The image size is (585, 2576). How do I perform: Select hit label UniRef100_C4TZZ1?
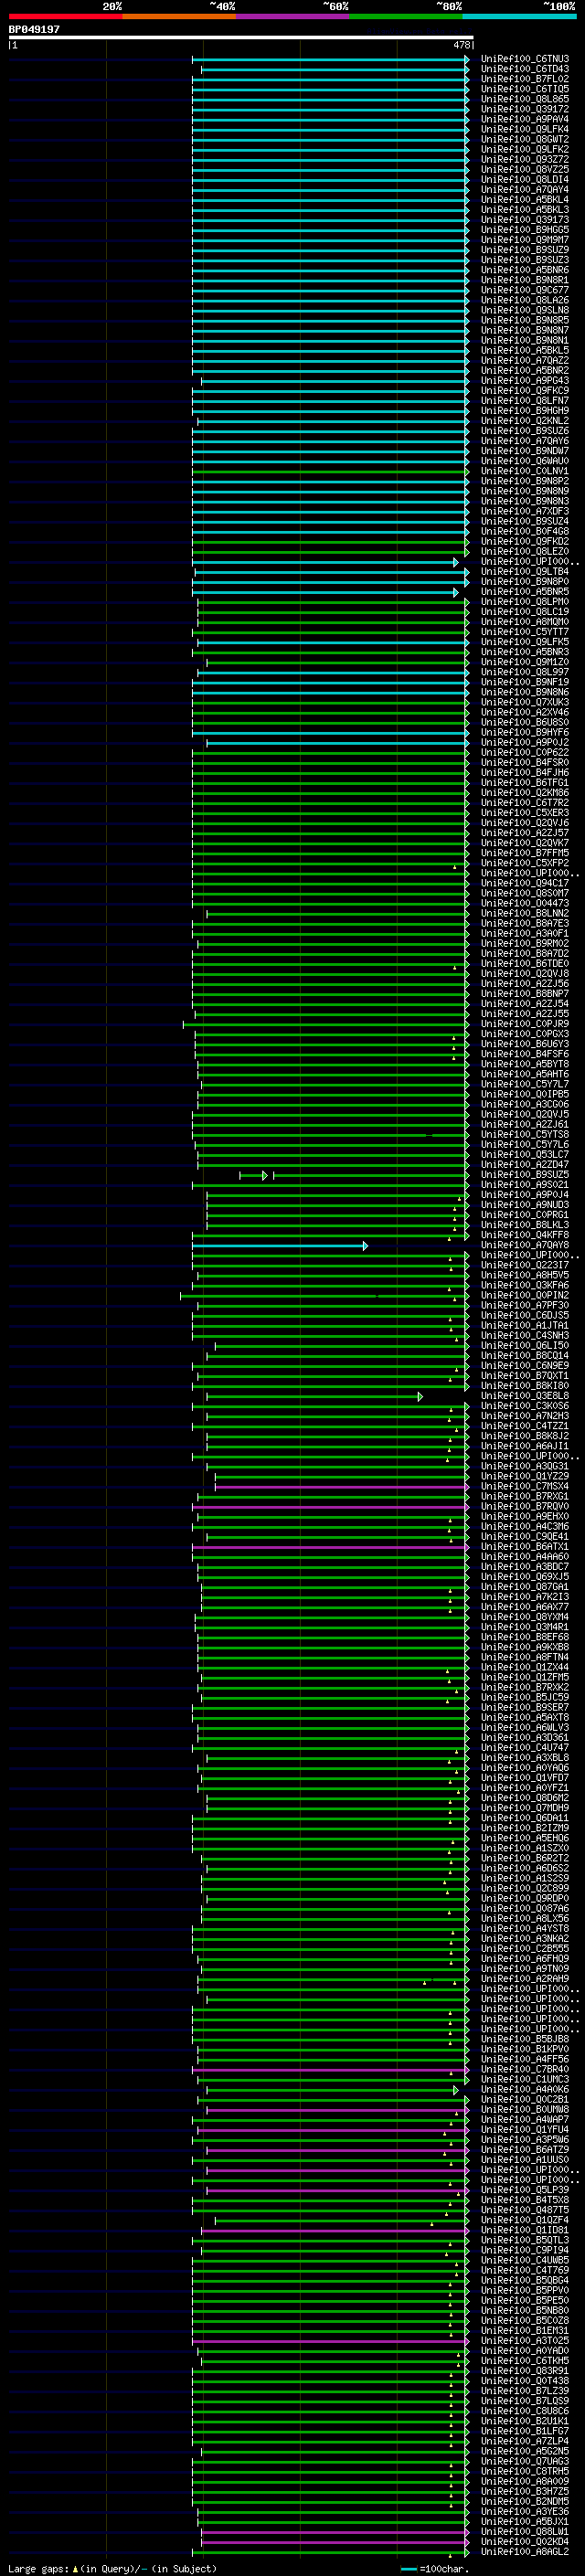[x=525, y=1427]
